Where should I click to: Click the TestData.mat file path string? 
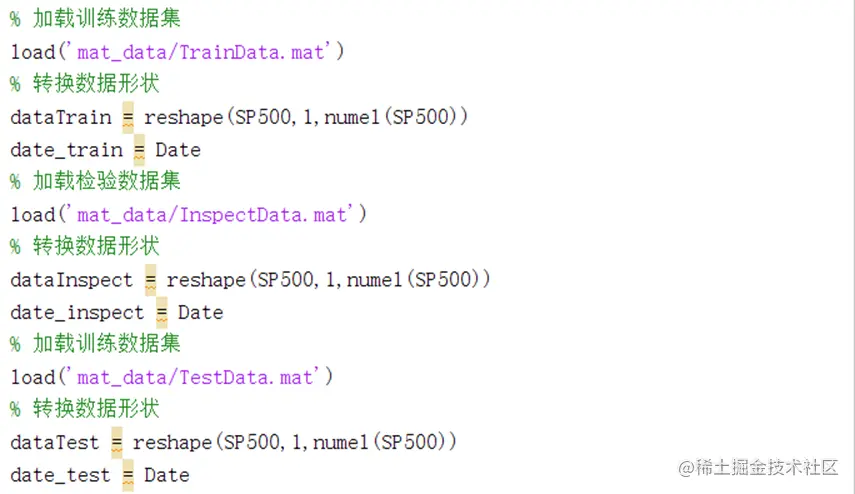point(194,378)
